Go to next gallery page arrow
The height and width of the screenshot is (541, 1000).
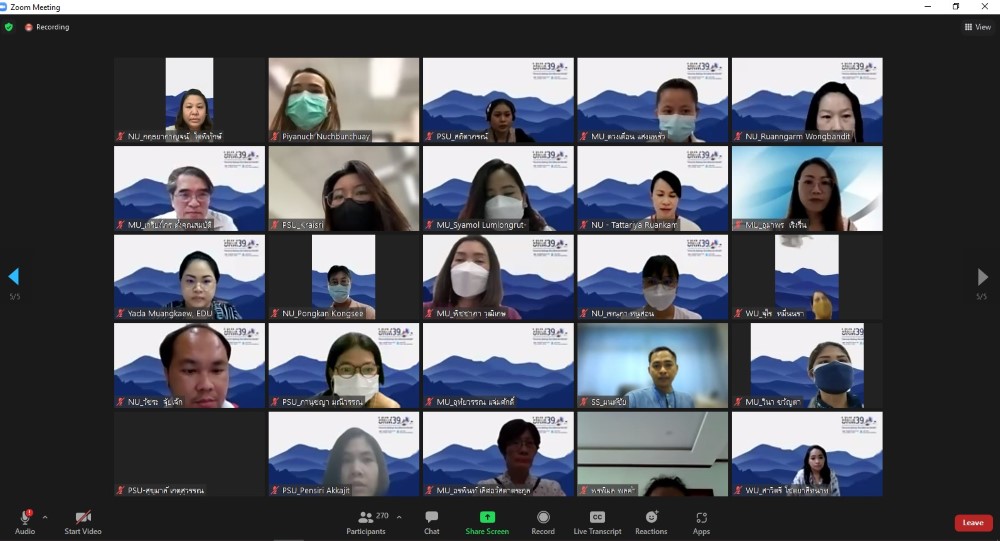[x=983, y=277]
